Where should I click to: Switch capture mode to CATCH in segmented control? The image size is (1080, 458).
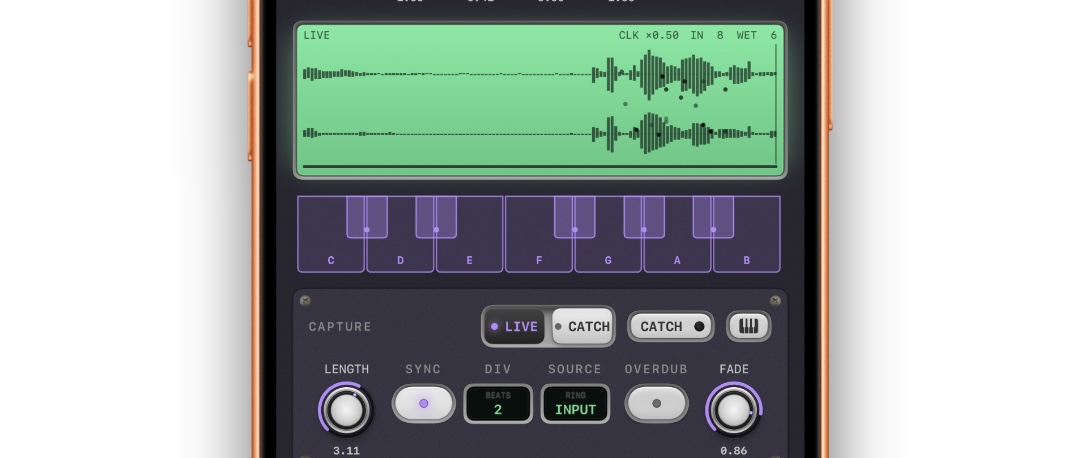[x=582, y=326]
